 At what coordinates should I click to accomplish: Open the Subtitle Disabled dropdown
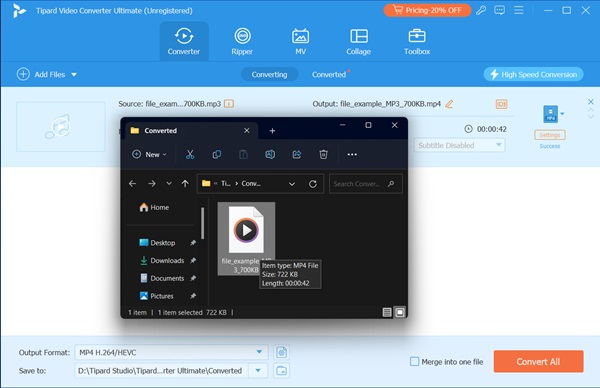coord(459,145)
